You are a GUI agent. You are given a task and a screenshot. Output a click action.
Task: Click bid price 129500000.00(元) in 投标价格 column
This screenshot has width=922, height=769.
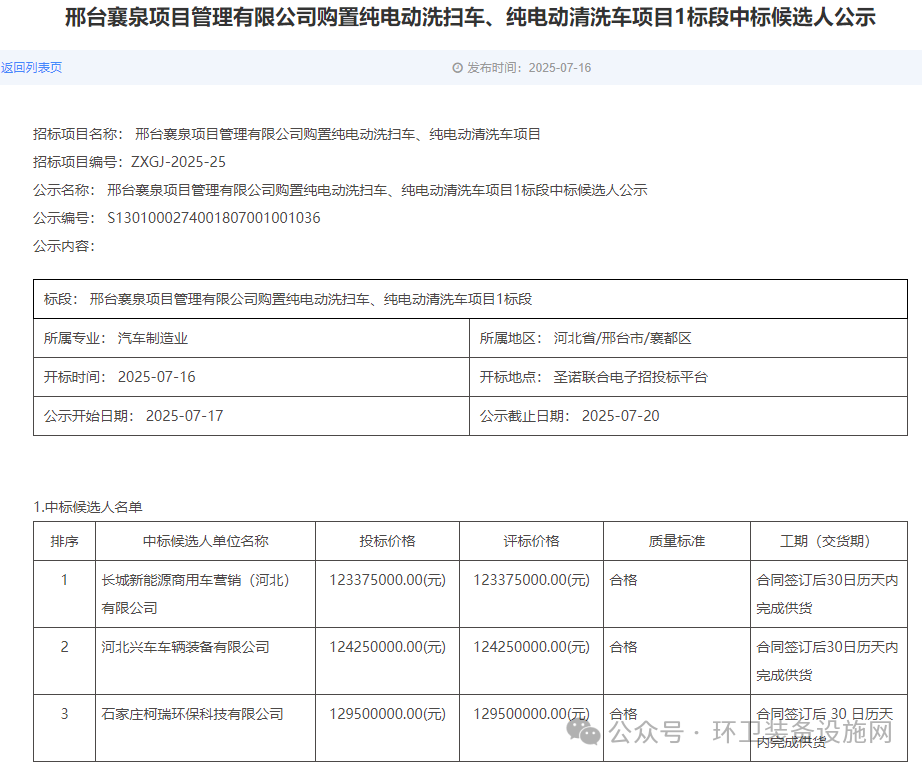[387, 714]
